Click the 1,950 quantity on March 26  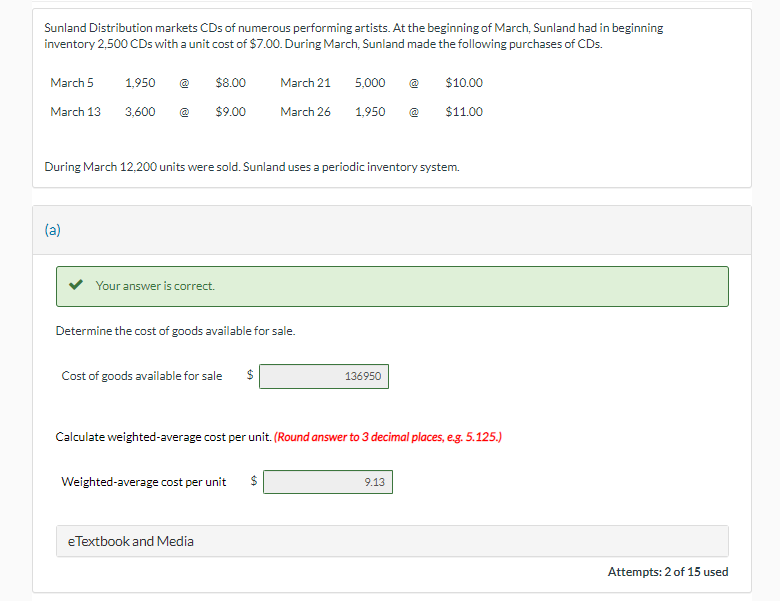click(370, 112)
